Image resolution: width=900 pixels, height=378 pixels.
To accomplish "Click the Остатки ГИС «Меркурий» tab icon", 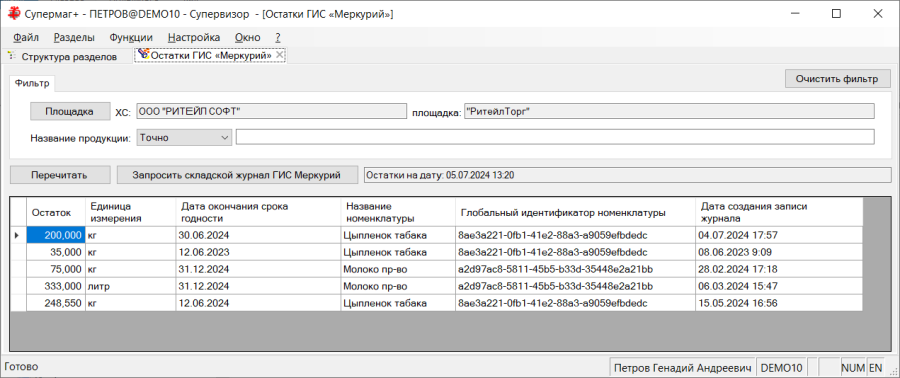I will coord(143,55).
